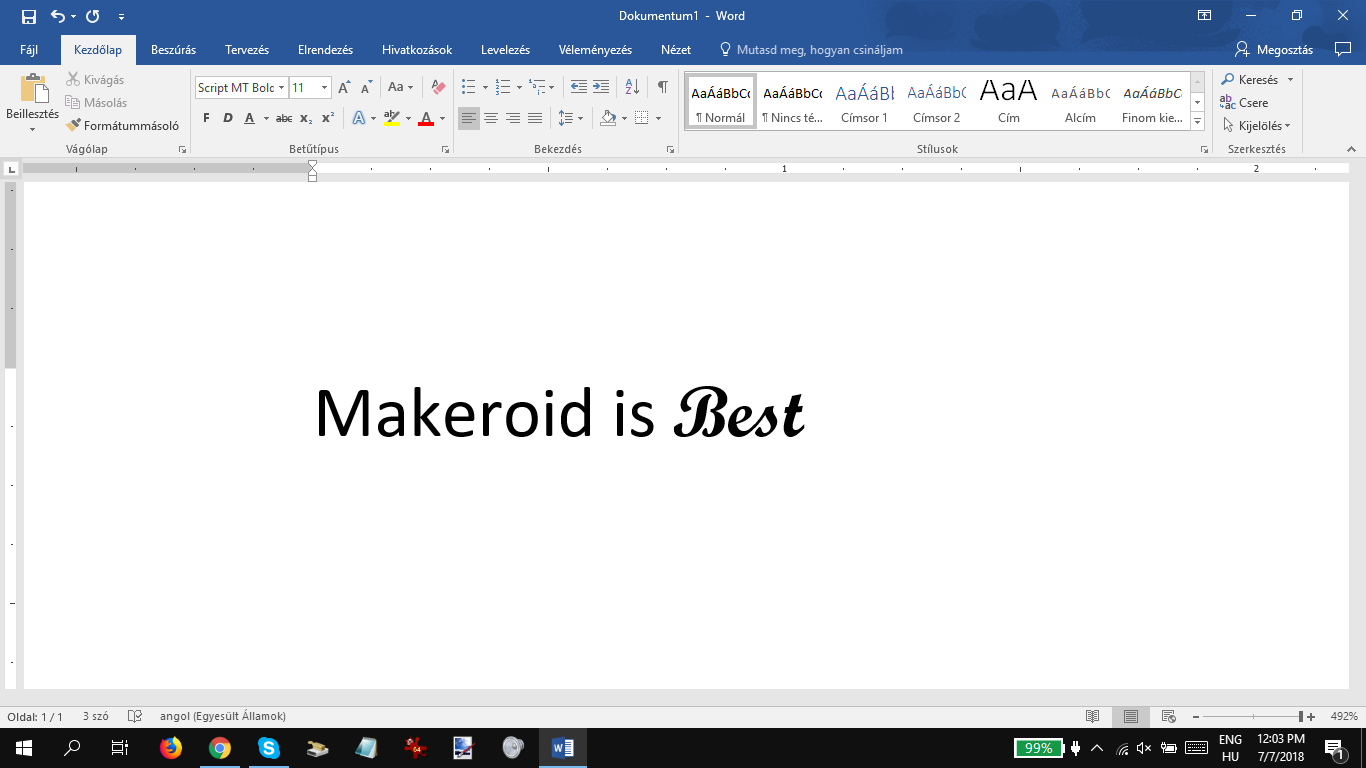
Task: Open the font size dropdown
Action: [x=324, y=88]
